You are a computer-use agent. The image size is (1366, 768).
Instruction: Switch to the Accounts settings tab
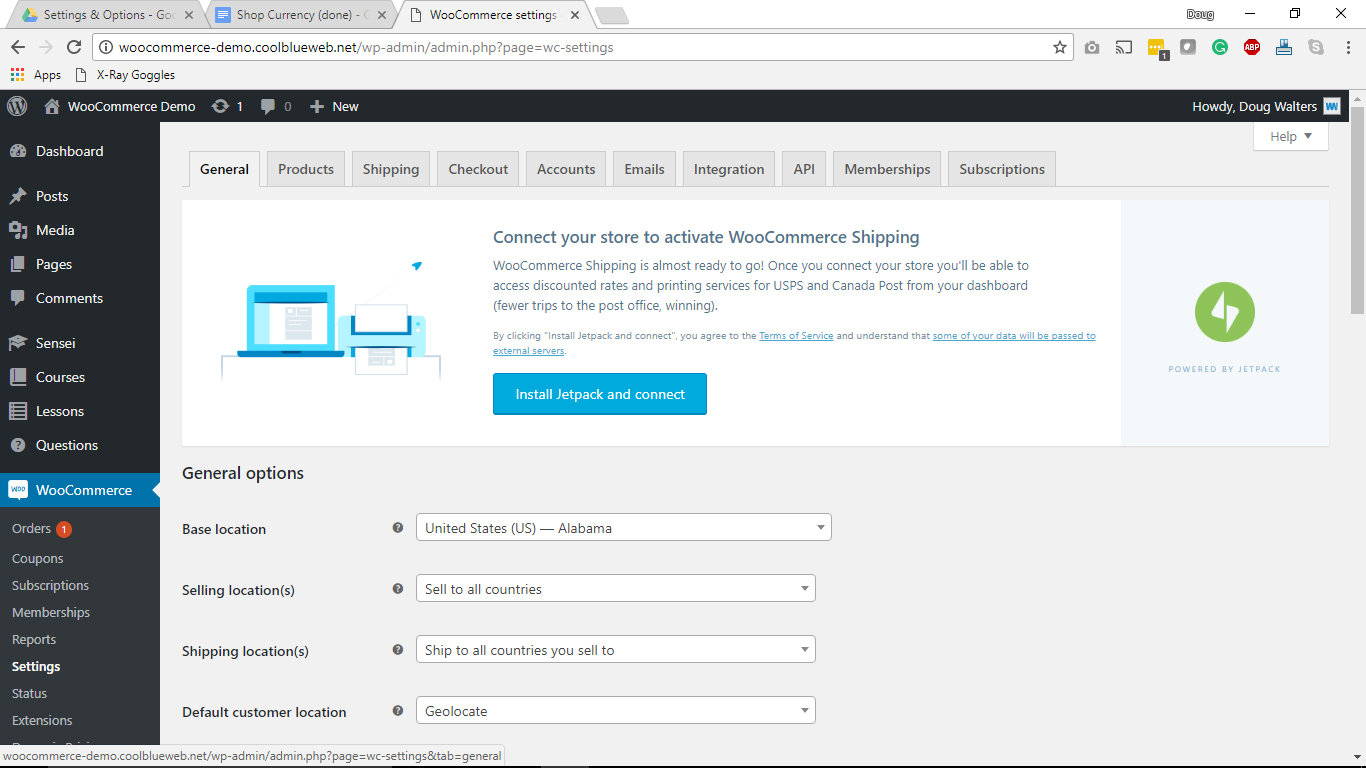coord(566,169)
